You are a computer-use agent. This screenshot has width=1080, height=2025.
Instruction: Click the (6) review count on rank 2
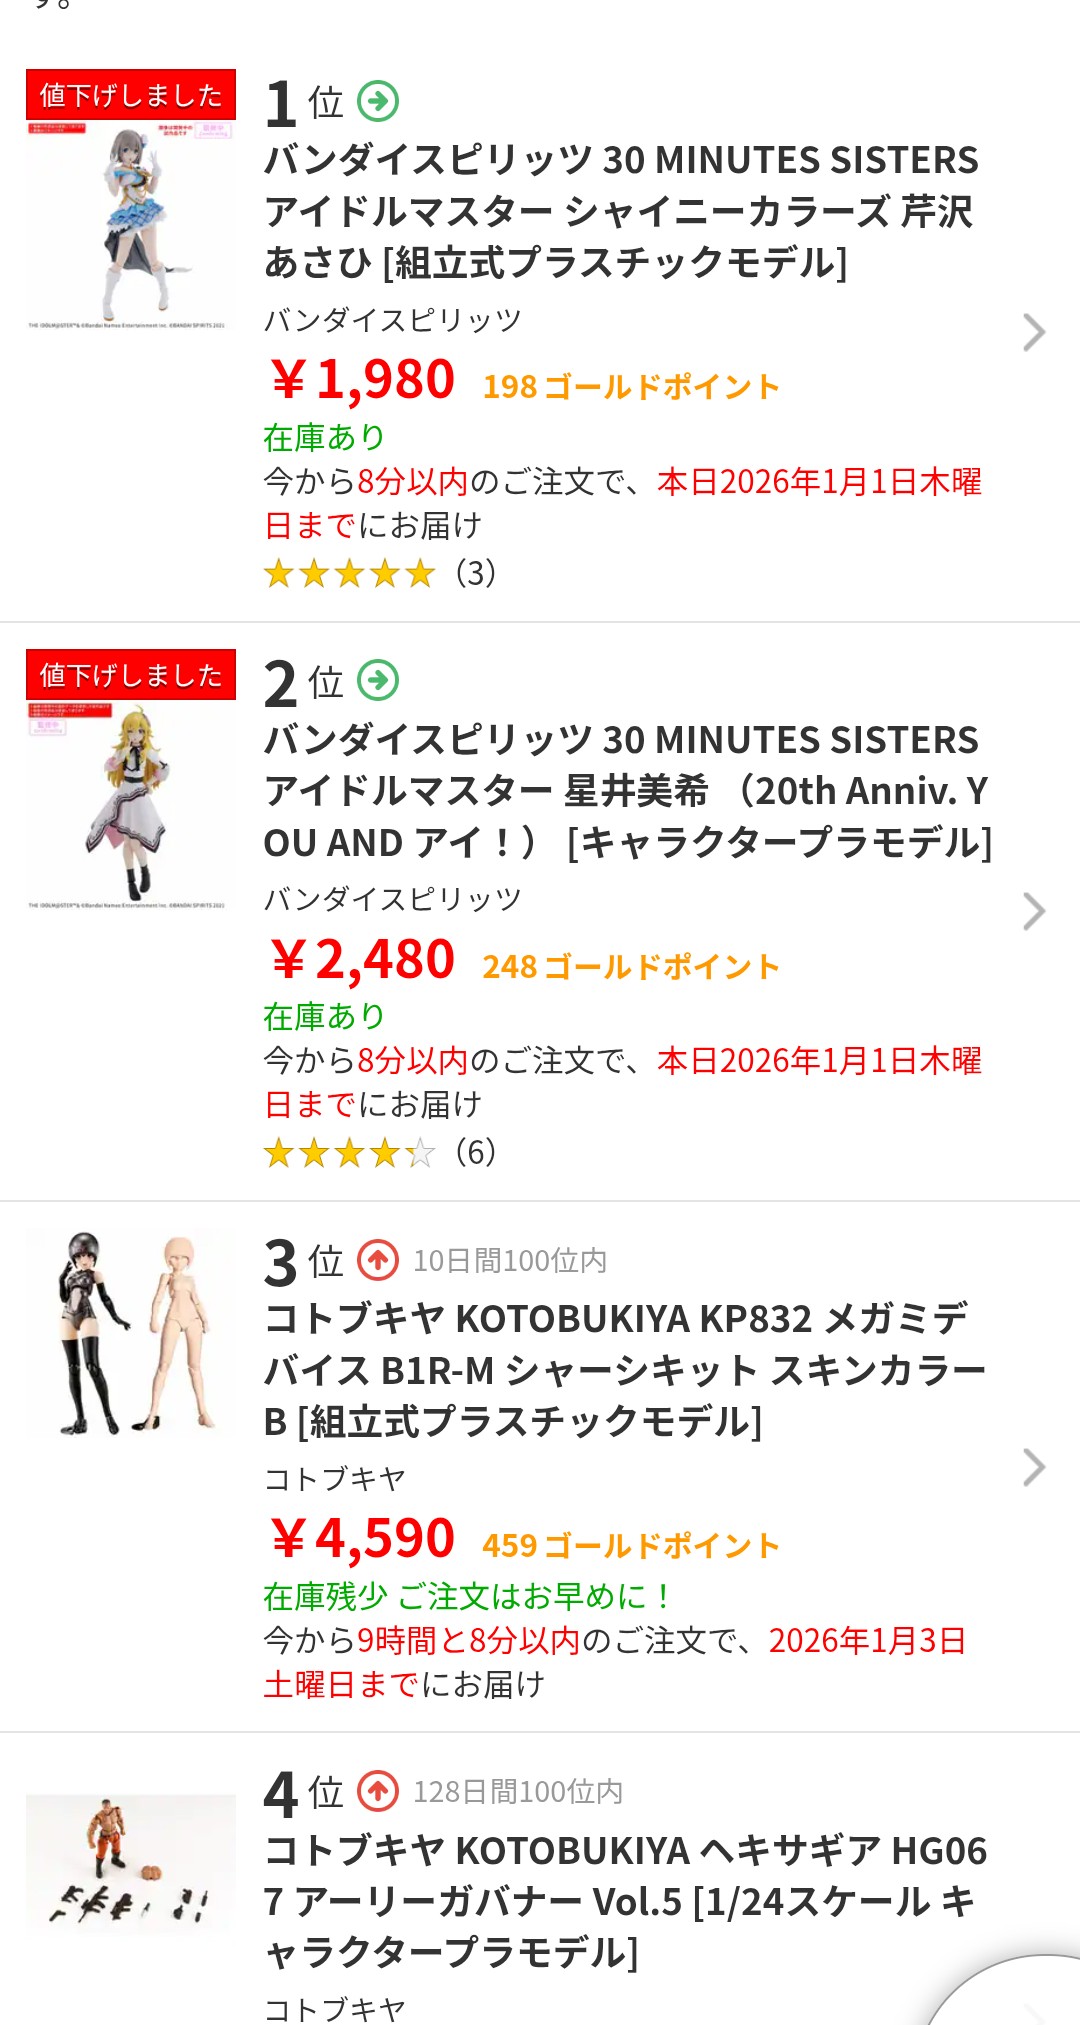(475, 1153)
